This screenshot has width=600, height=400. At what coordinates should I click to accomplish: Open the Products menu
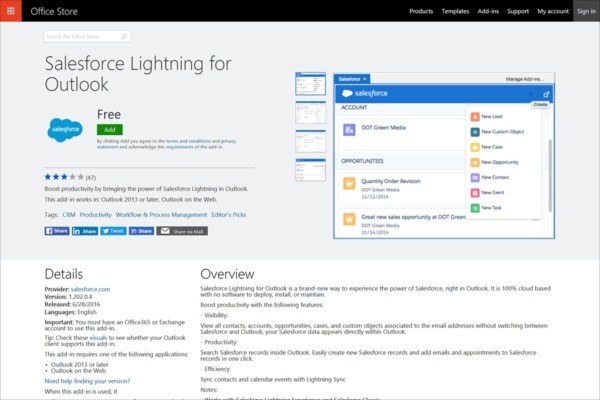coord(421,11)
